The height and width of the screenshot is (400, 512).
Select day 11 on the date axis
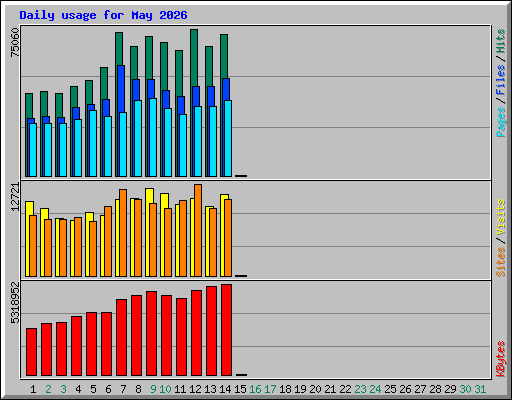click(180, 389)
